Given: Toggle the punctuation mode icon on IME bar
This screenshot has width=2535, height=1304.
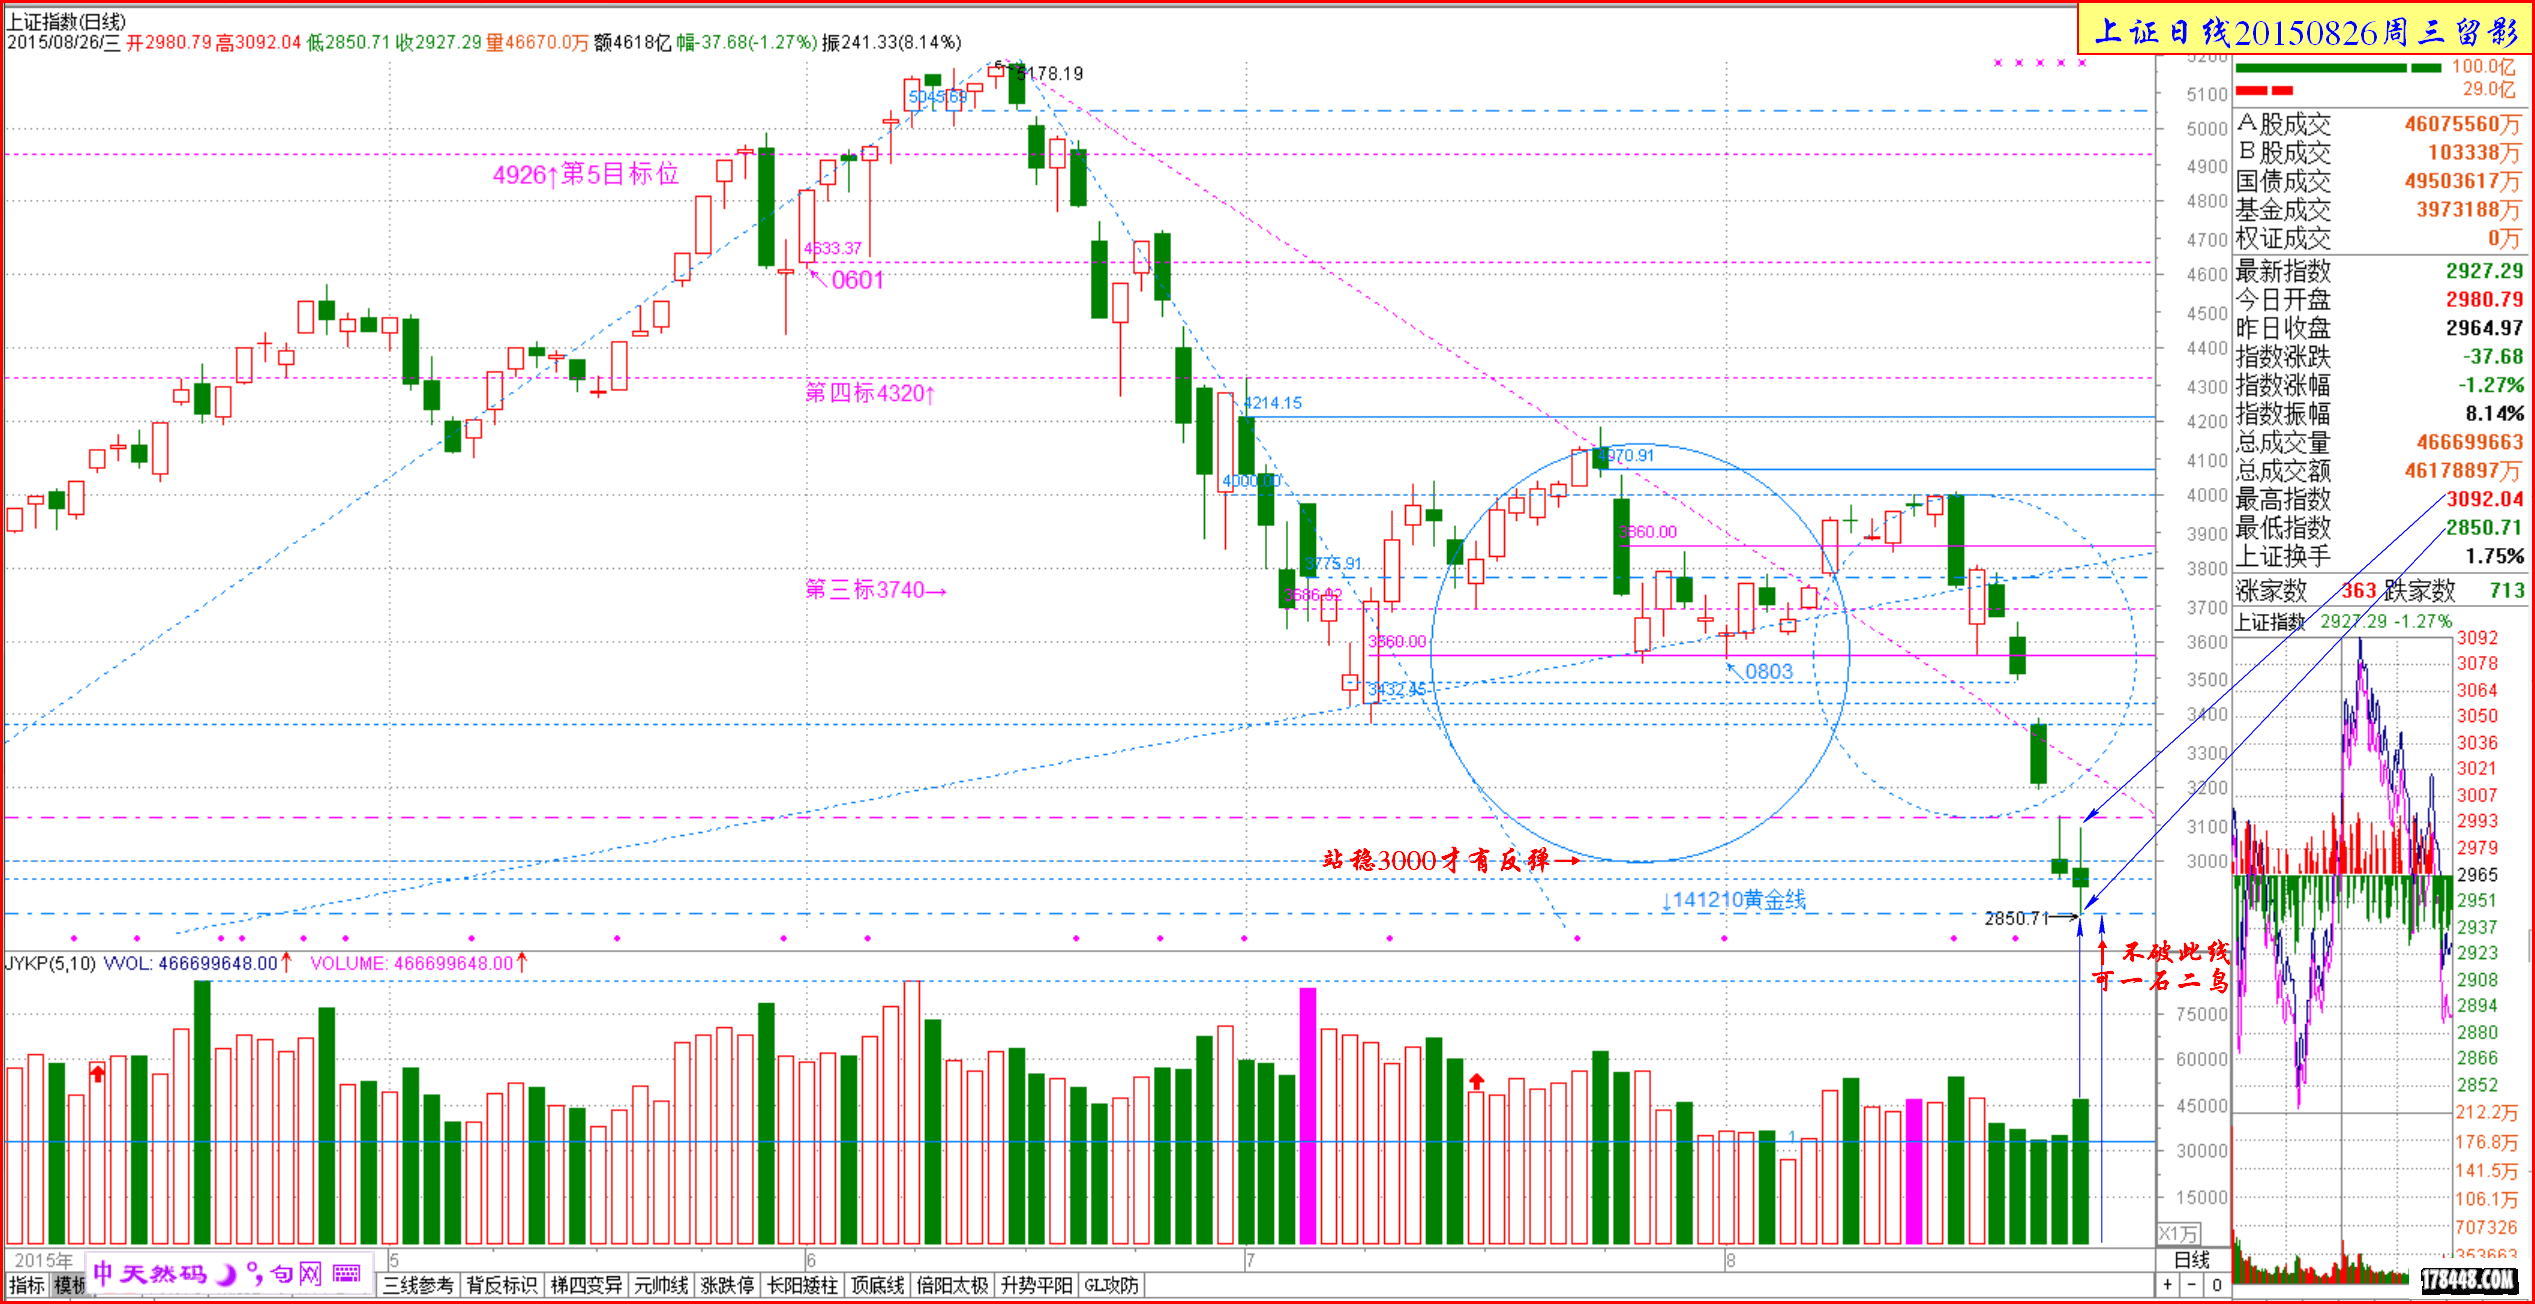Looking at the screenshot, I should coord(254,1274).
